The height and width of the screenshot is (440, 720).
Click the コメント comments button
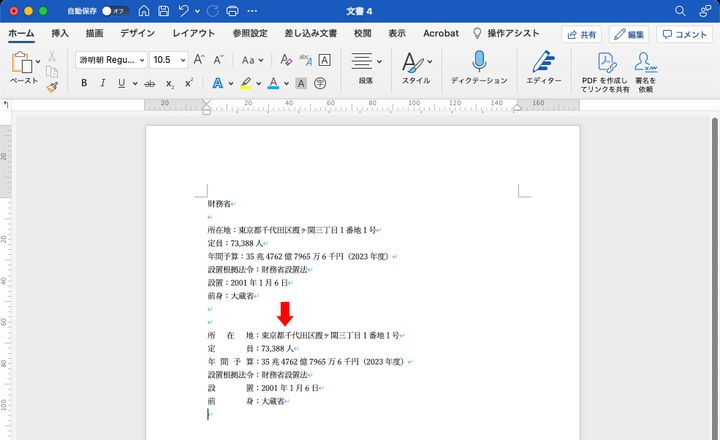click(x=685, y=34)
